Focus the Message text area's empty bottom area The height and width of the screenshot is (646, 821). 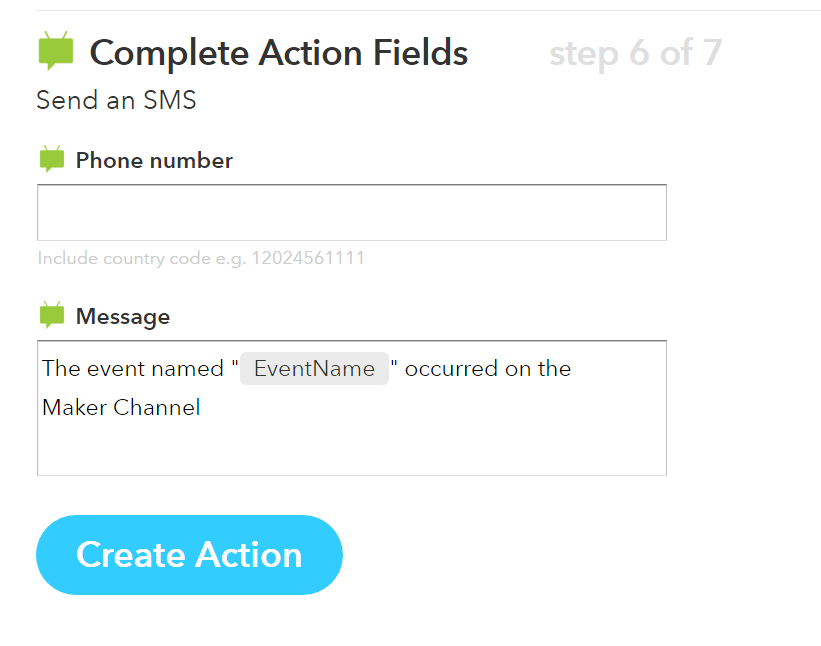click(351, 448)
